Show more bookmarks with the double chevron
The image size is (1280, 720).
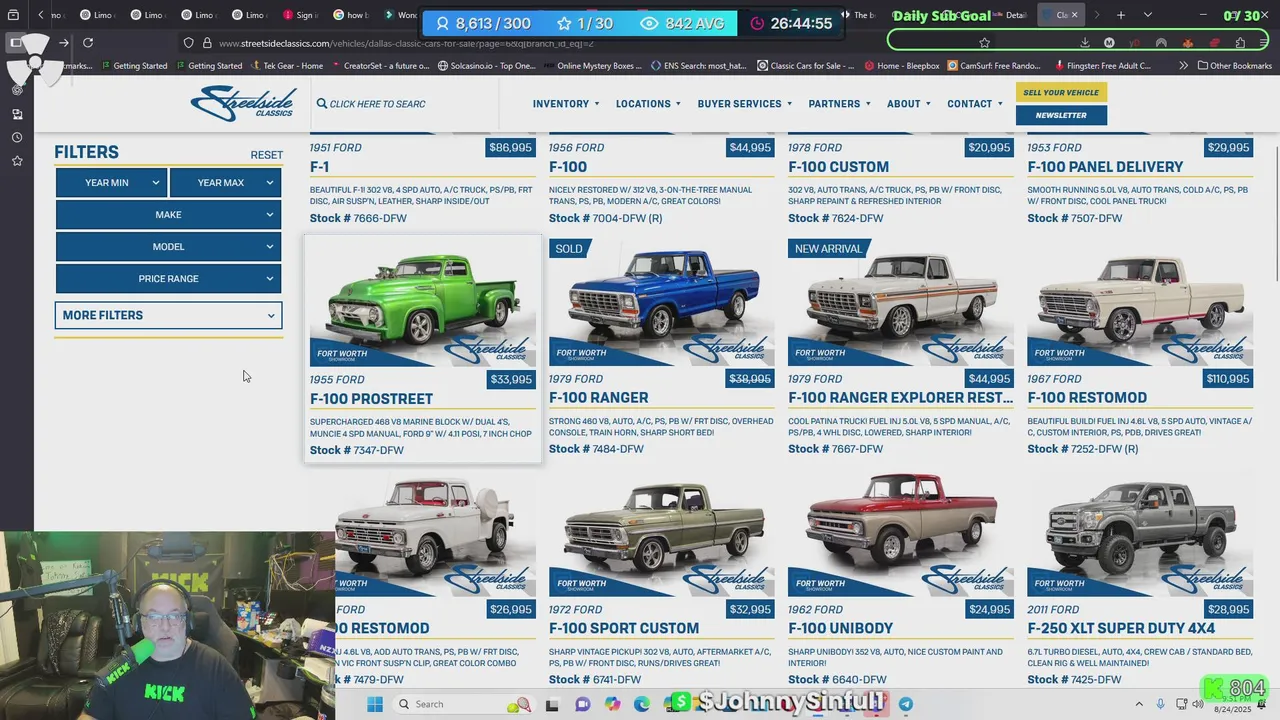click(x=1184, y=66)
